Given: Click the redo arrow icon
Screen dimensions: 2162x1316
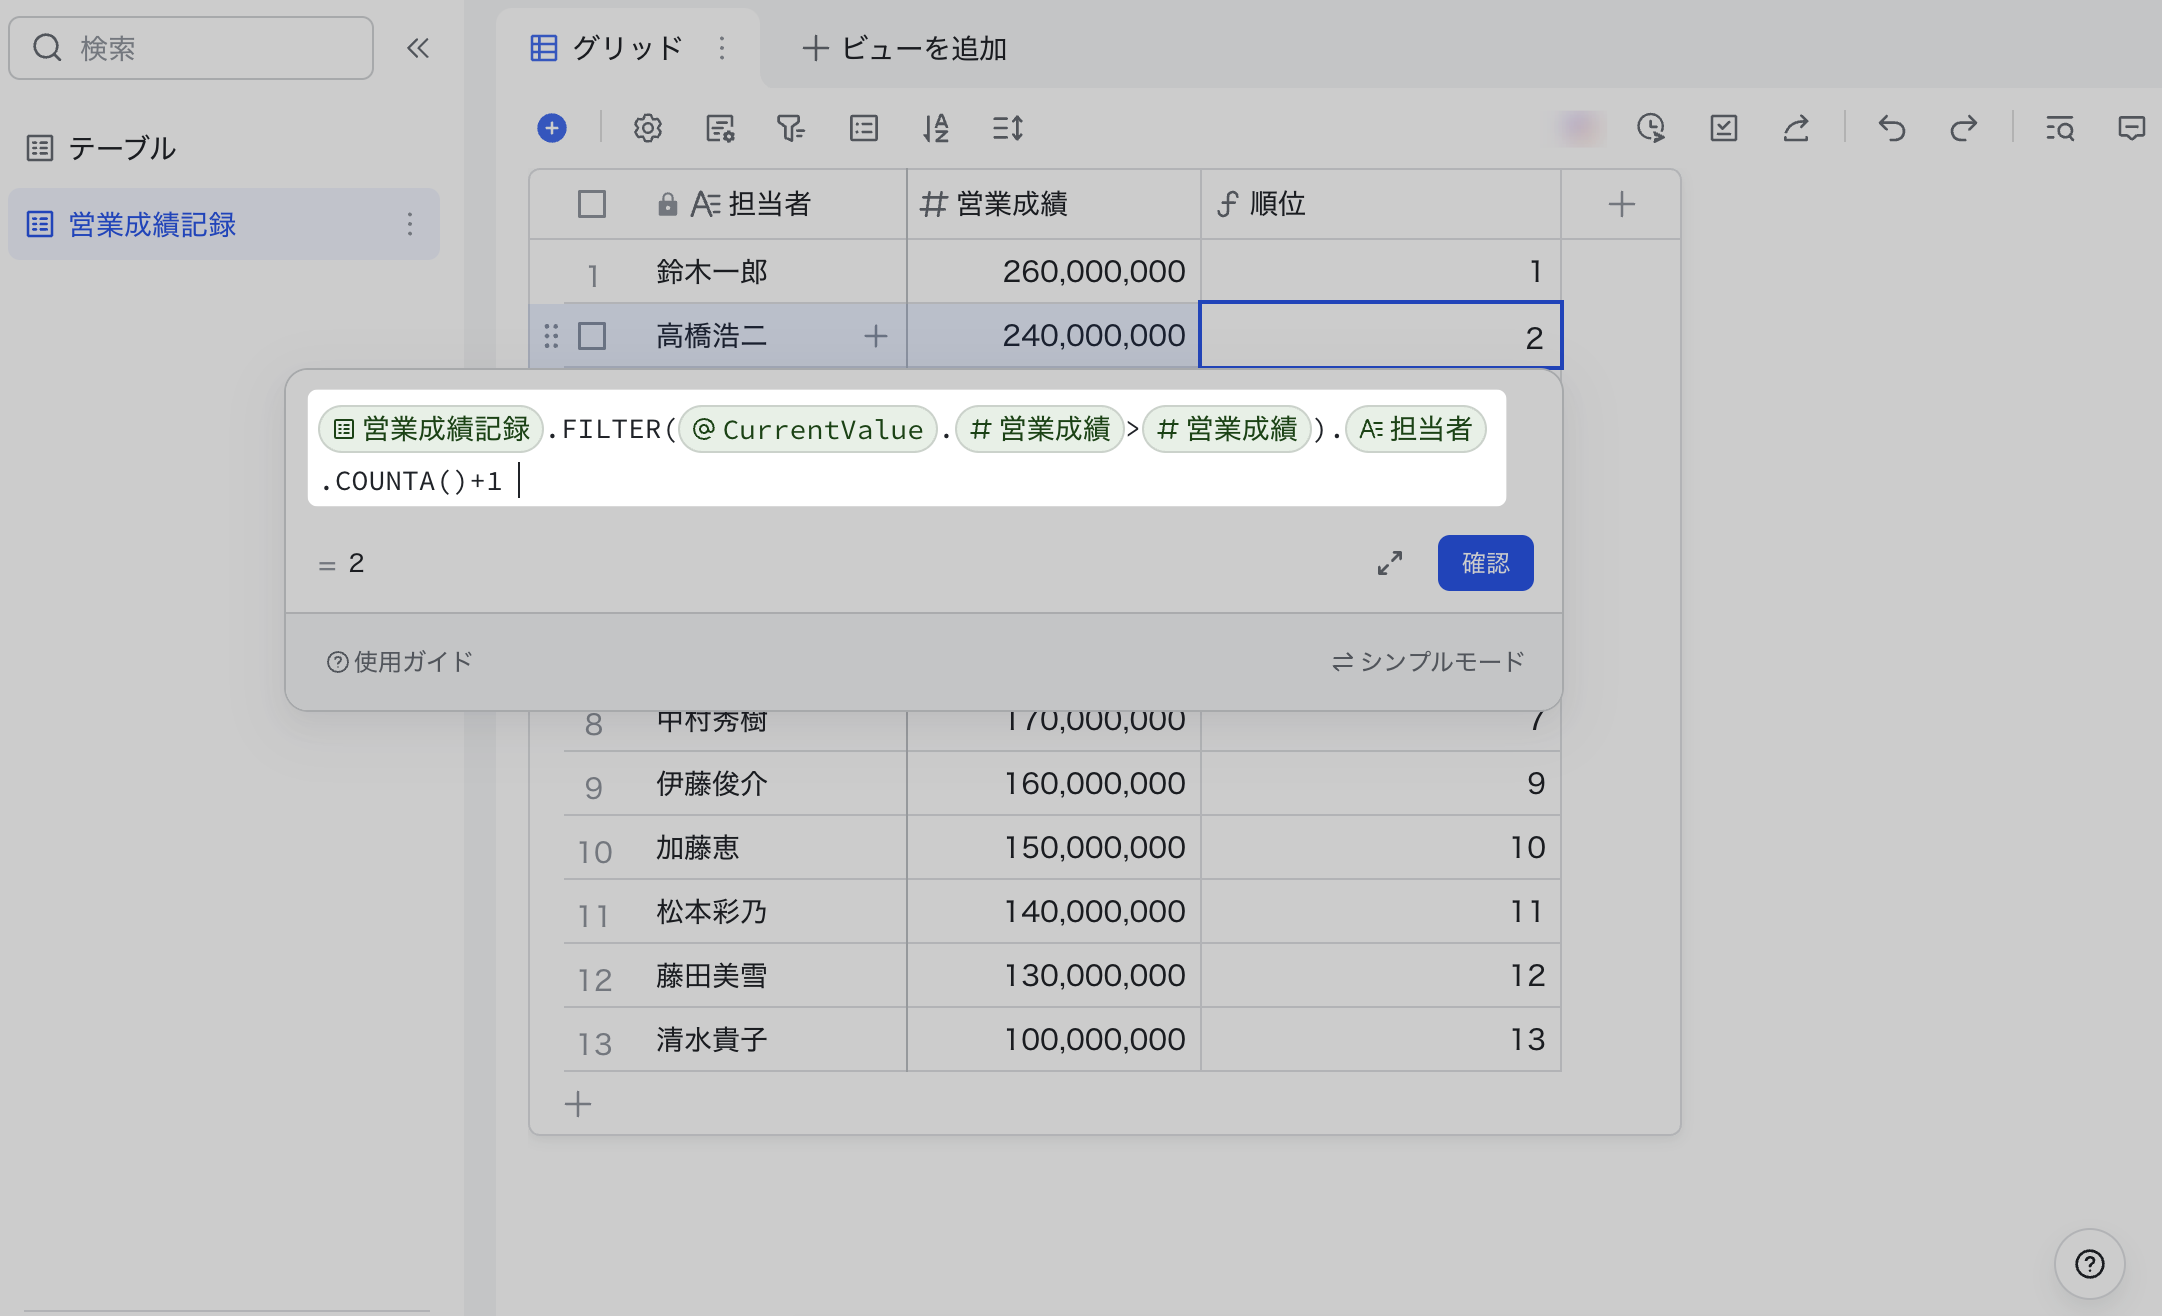Looking at the screenshot, I should point(1963,128).
